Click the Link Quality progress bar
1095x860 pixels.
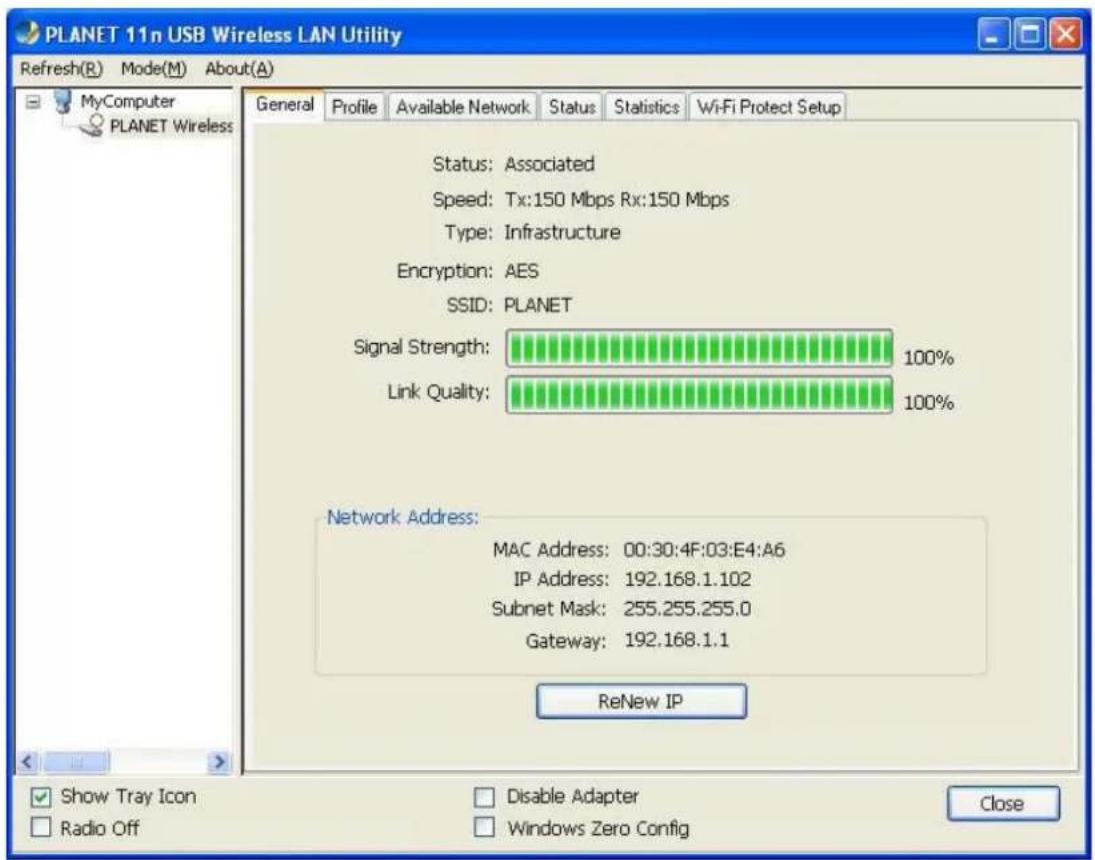tap(699, 395)
